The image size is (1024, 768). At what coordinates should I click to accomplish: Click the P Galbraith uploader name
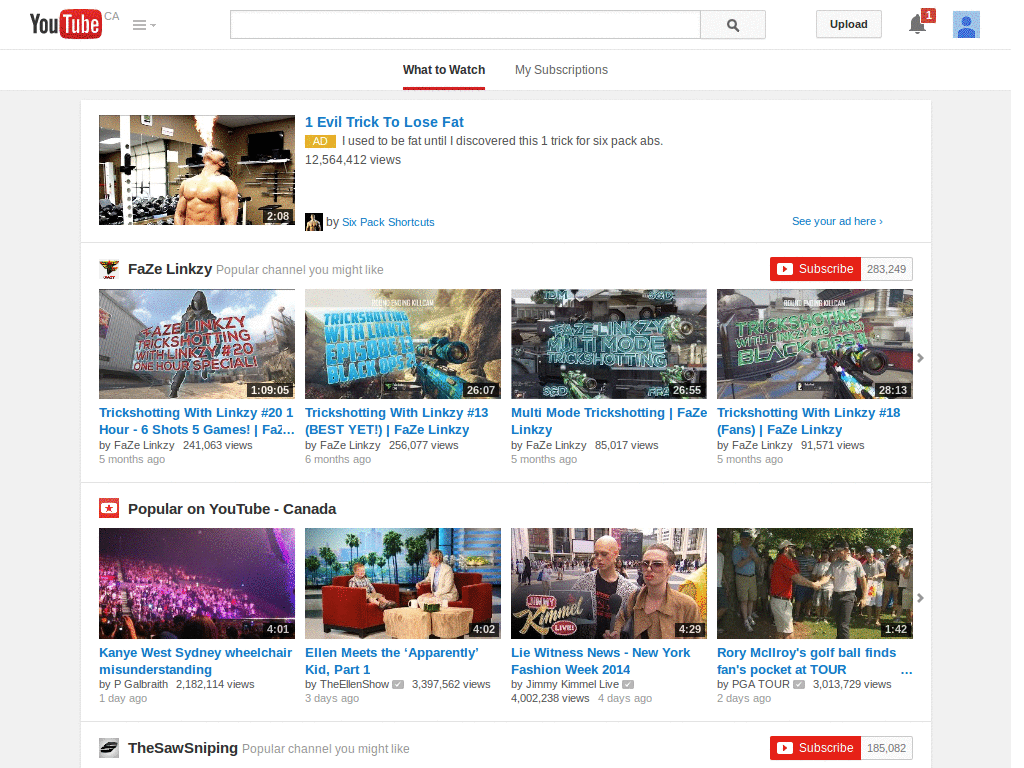point(141,684)
